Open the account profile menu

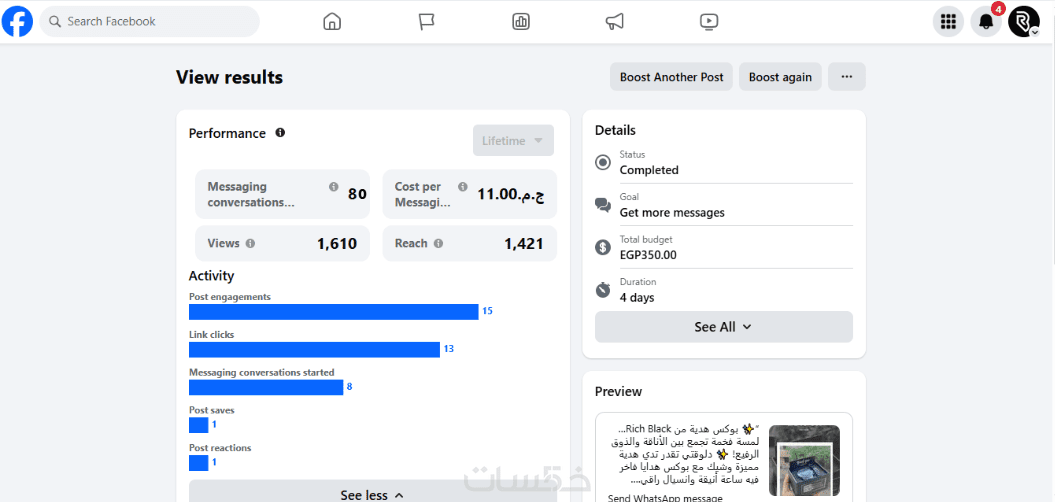[x=1024, y=22]
